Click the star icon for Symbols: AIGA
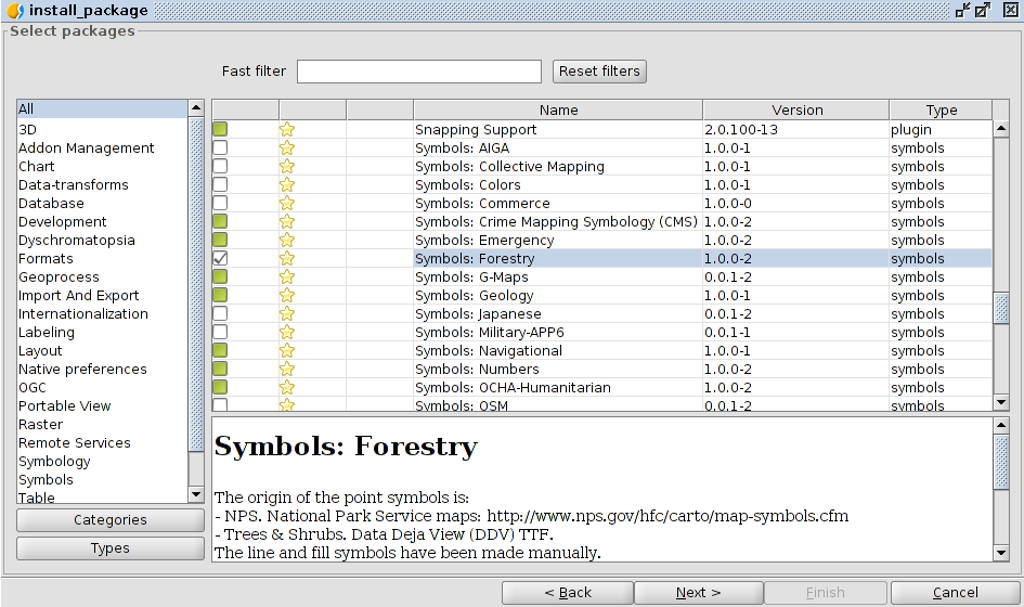The height and width of the screenshot is (607, 1024). pyautogui.click(x=287, y=148)
